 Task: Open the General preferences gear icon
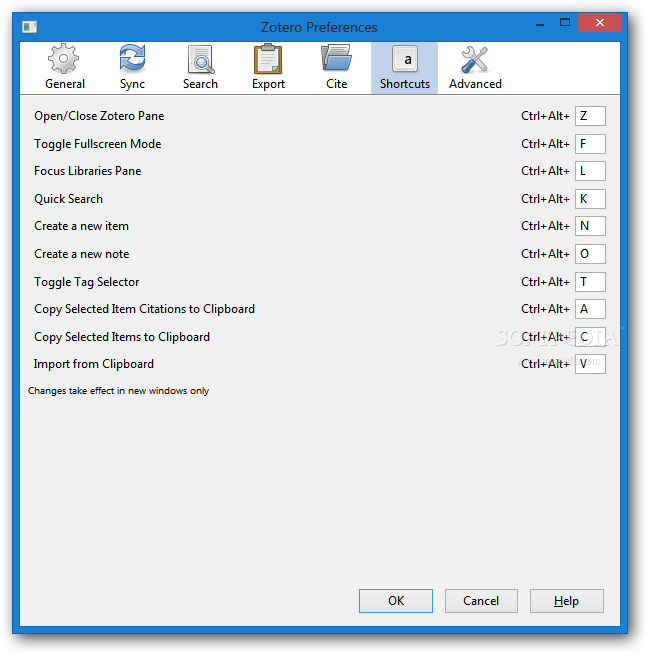click(x=63, y=59)
